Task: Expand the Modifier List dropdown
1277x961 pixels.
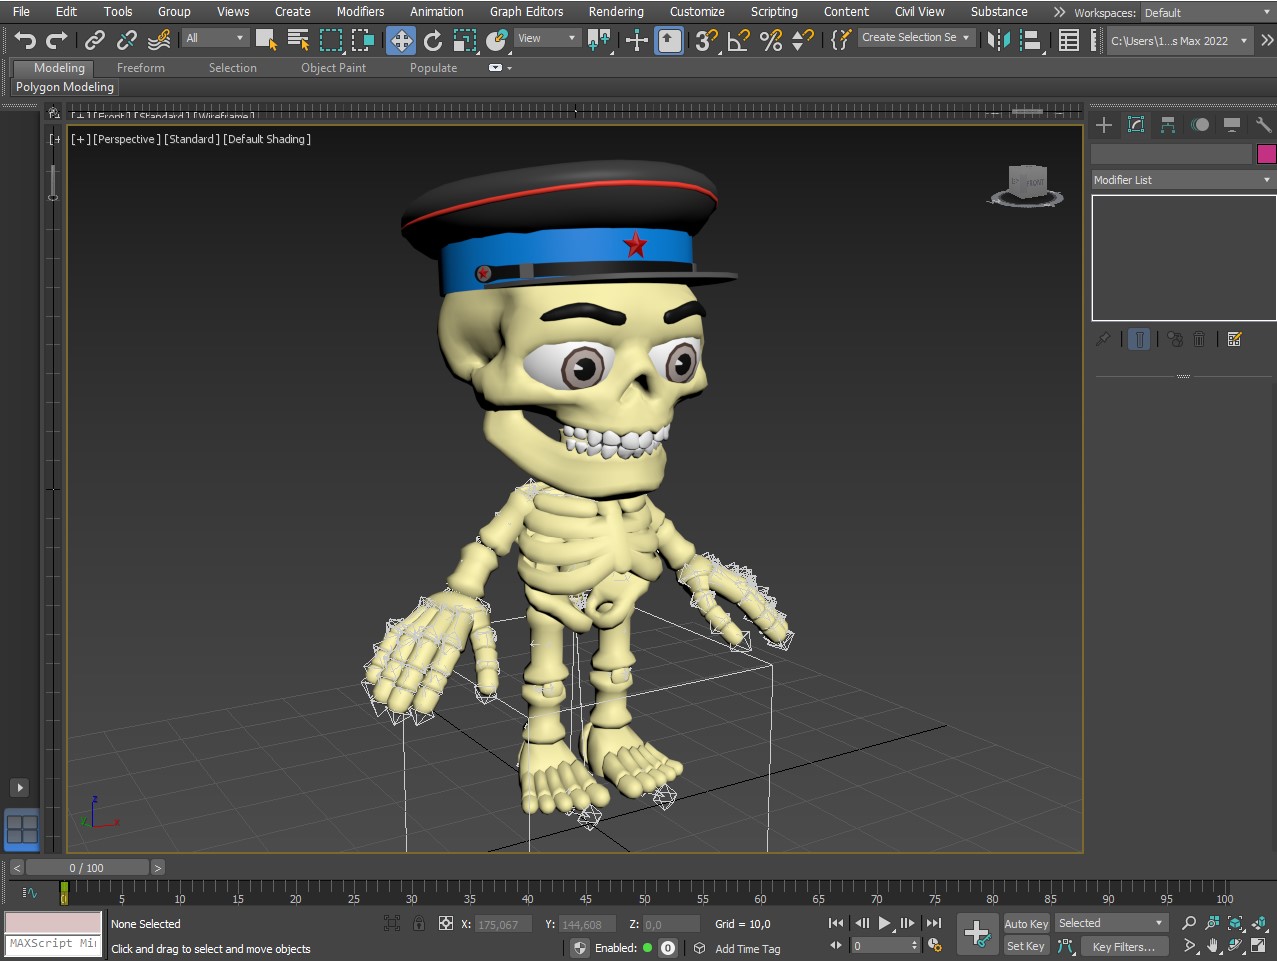Action: (x=1182, y=180)
